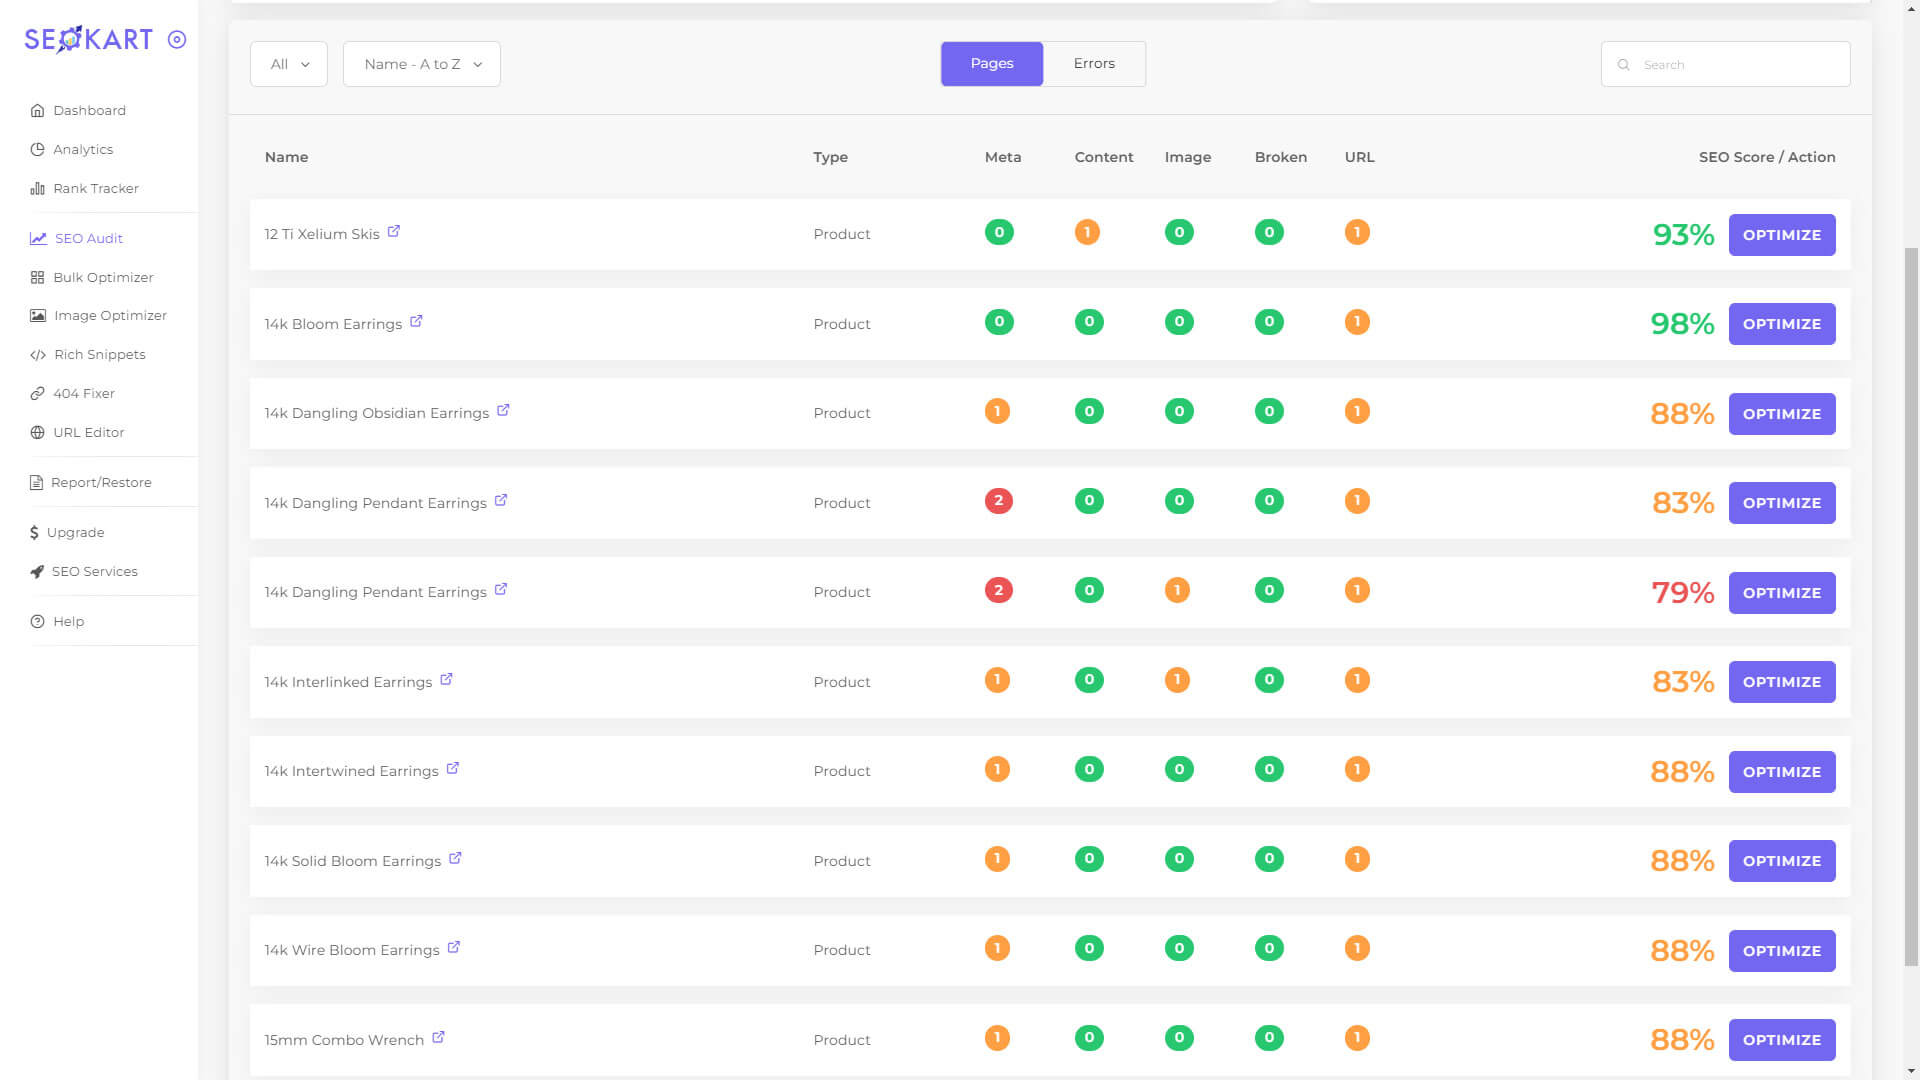Click external link icon beside 14k Bloom Earrings
1920x1080 pixels.
416,321
